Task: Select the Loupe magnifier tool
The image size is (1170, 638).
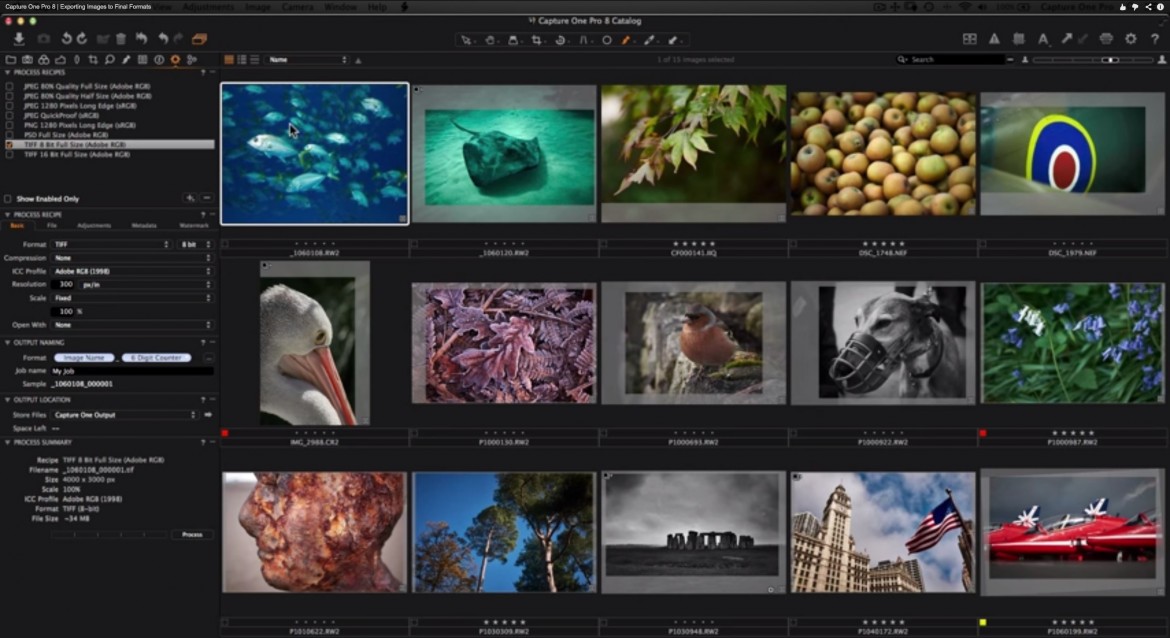Action: pos(110,59)
